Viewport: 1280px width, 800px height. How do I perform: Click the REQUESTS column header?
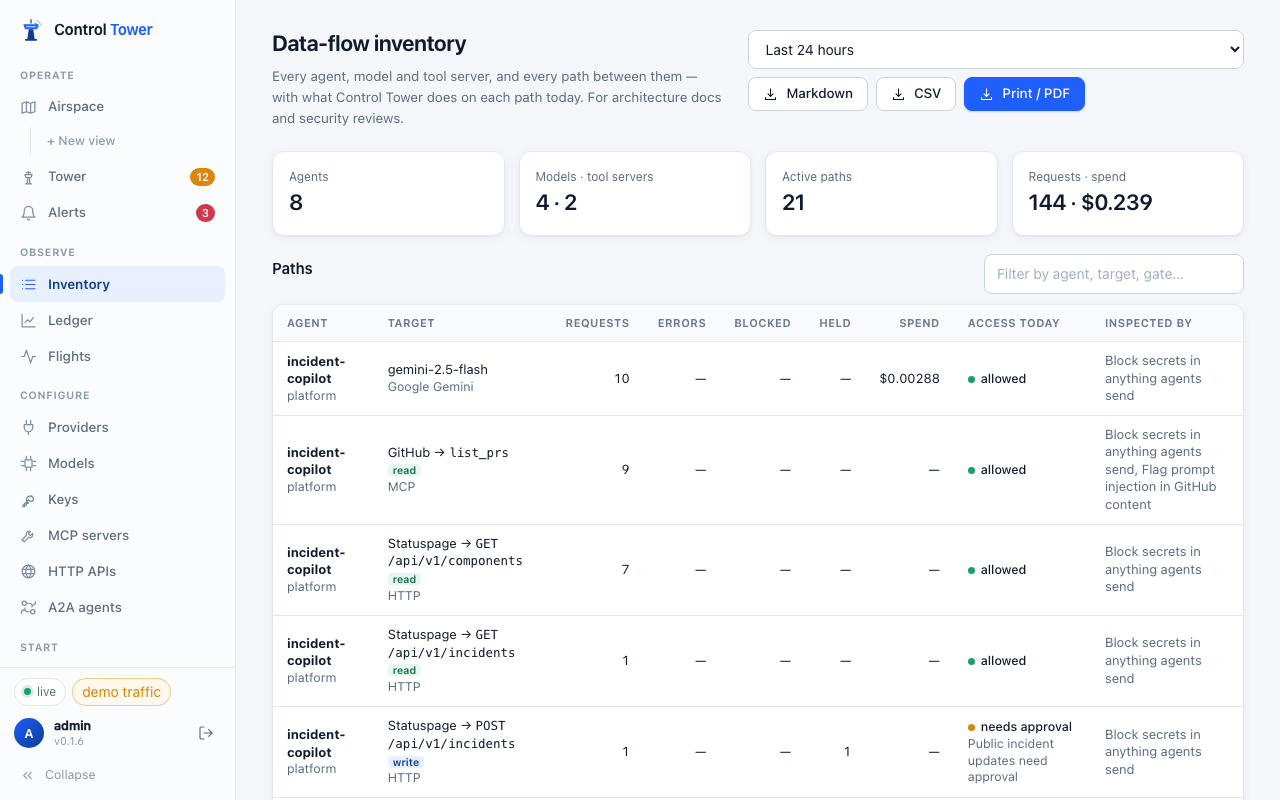click(x=597, y=323)
